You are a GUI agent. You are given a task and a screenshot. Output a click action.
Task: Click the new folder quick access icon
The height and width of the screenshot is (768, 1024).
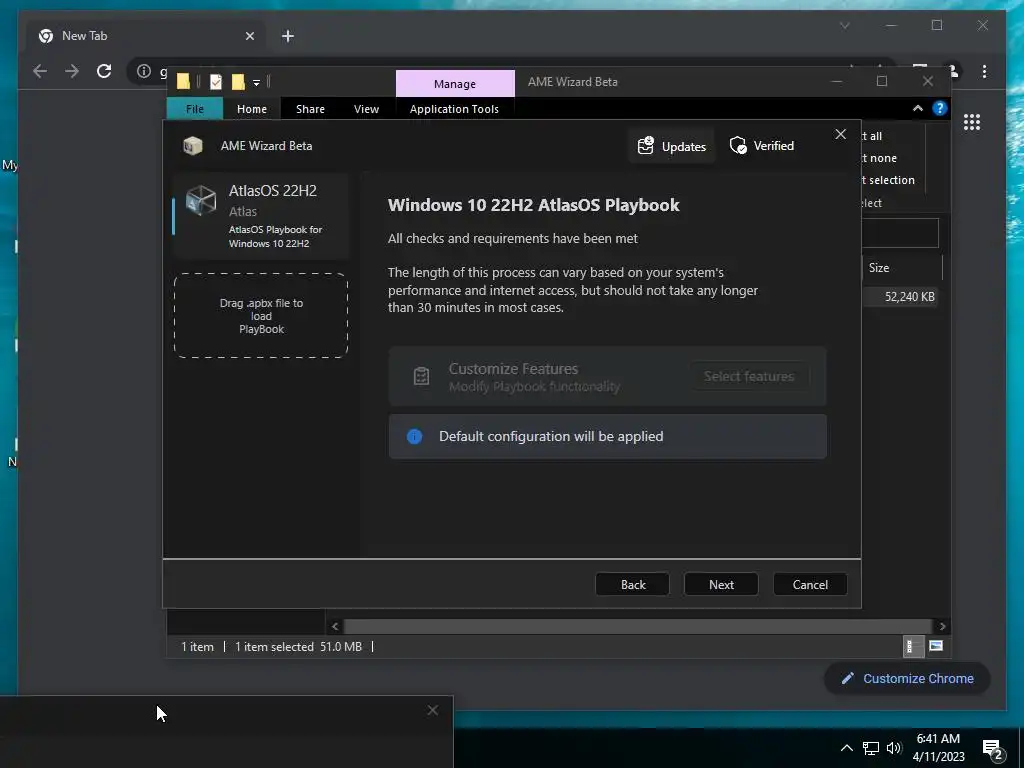click(x=238, y=82)
